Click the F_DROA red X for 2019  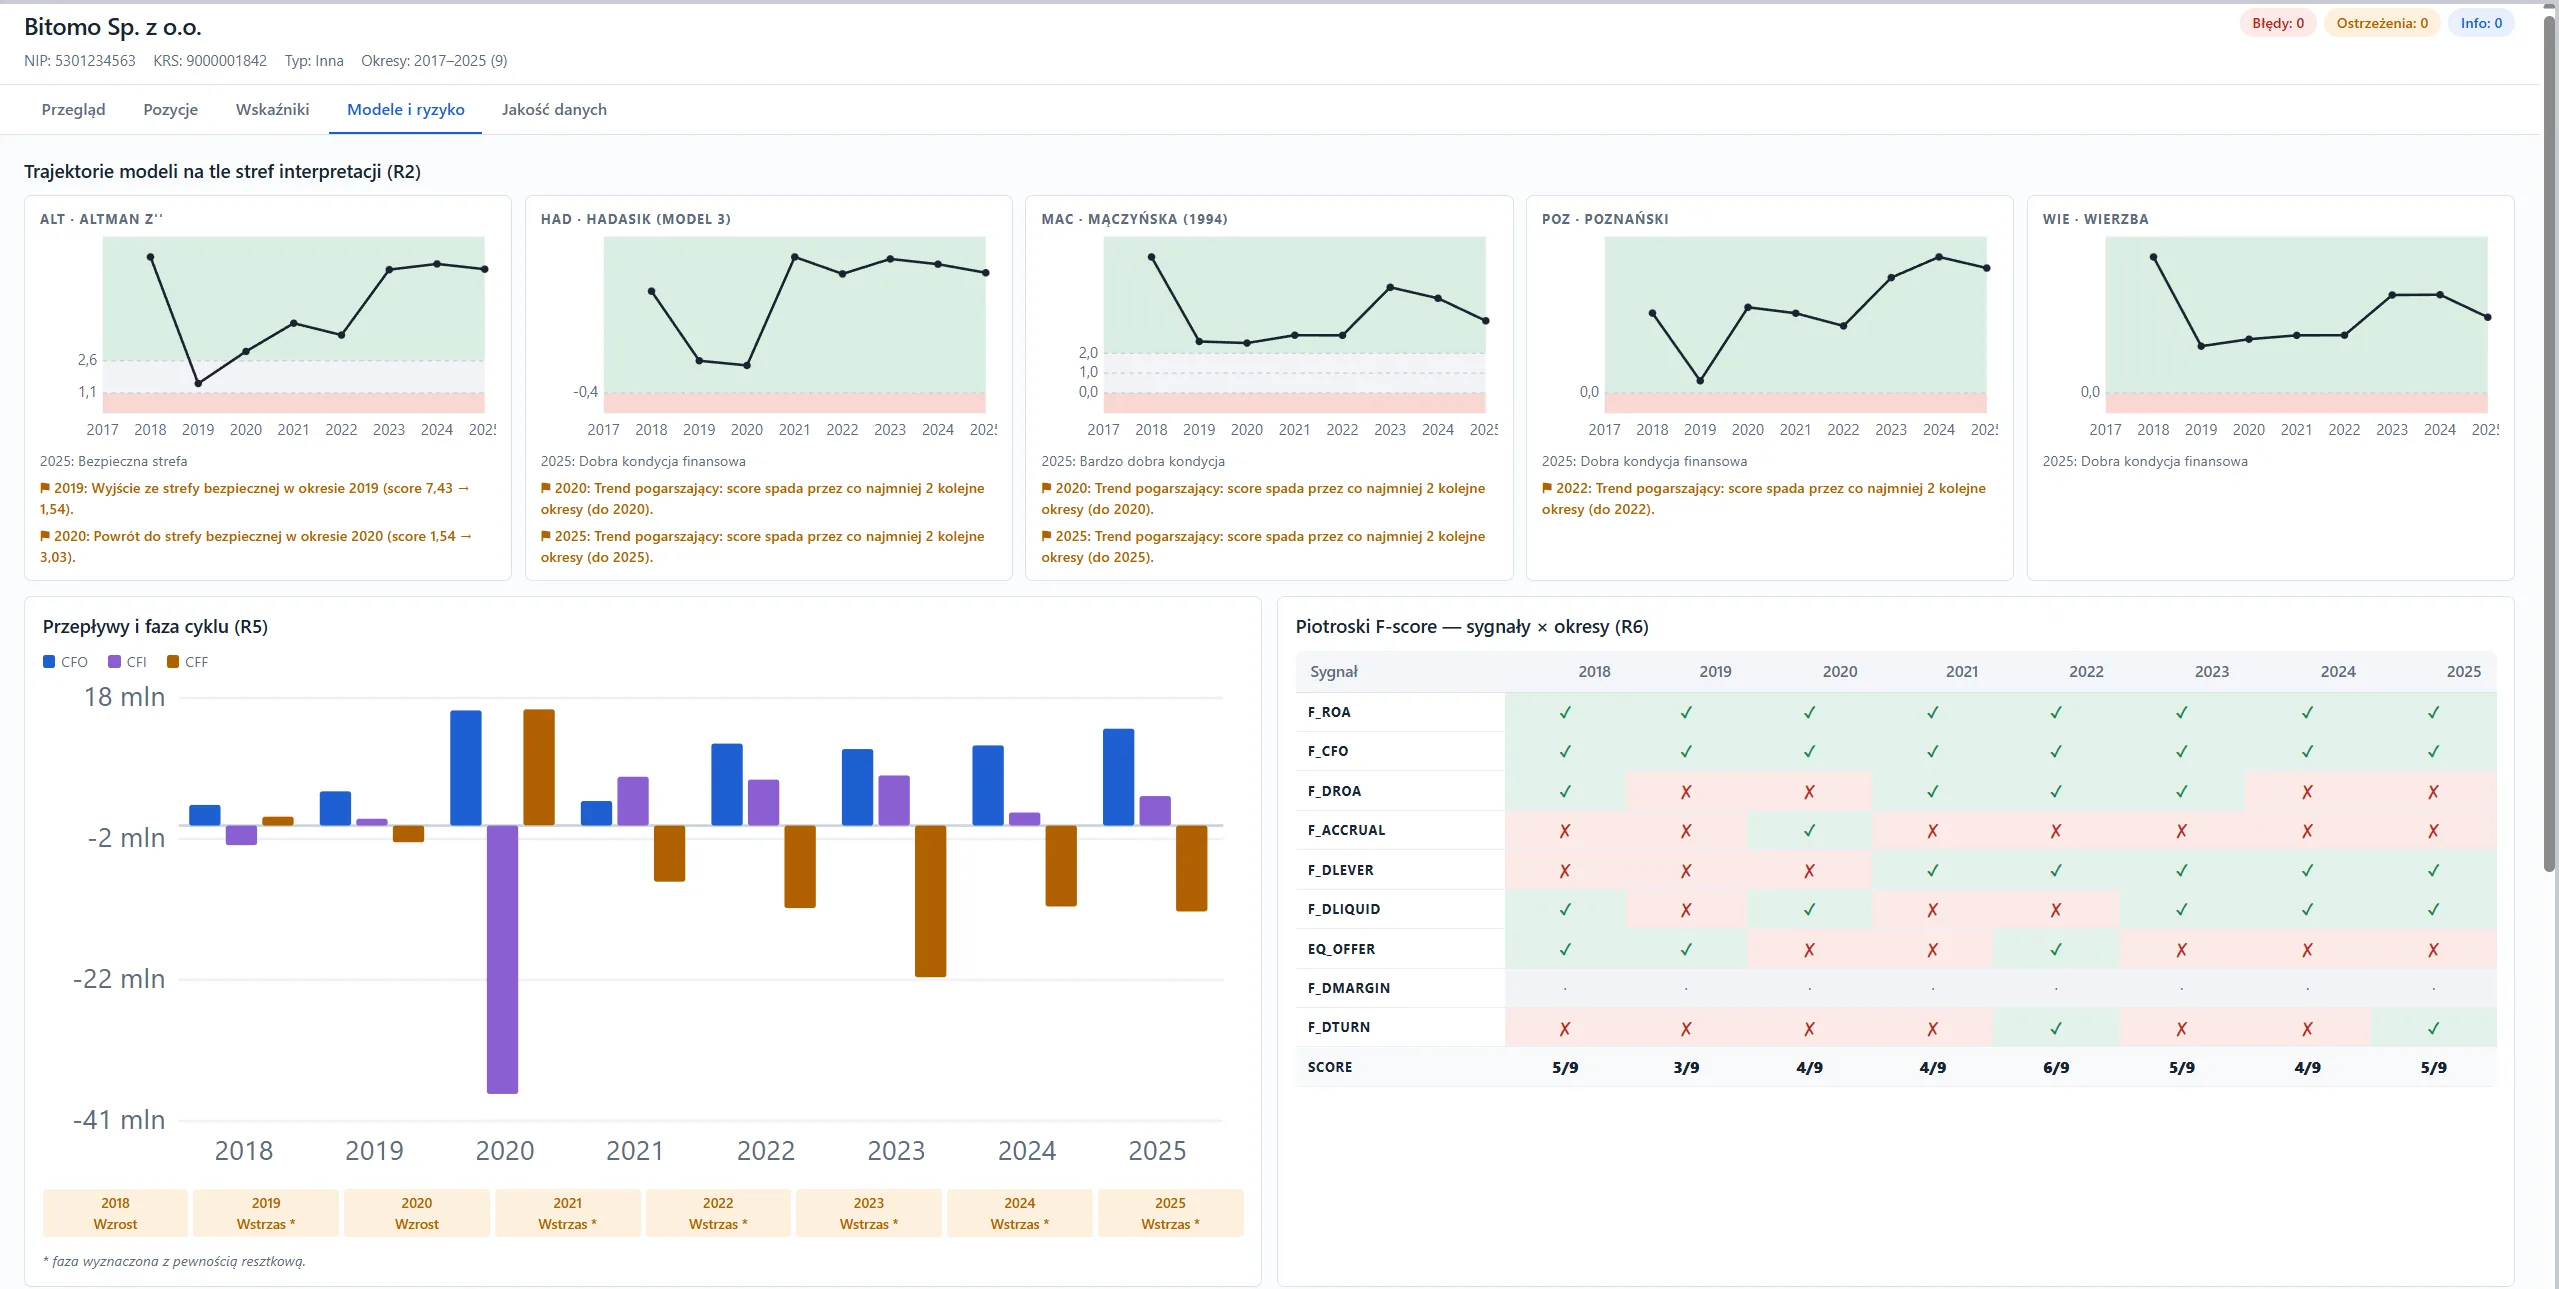(x=1686, y=791)
